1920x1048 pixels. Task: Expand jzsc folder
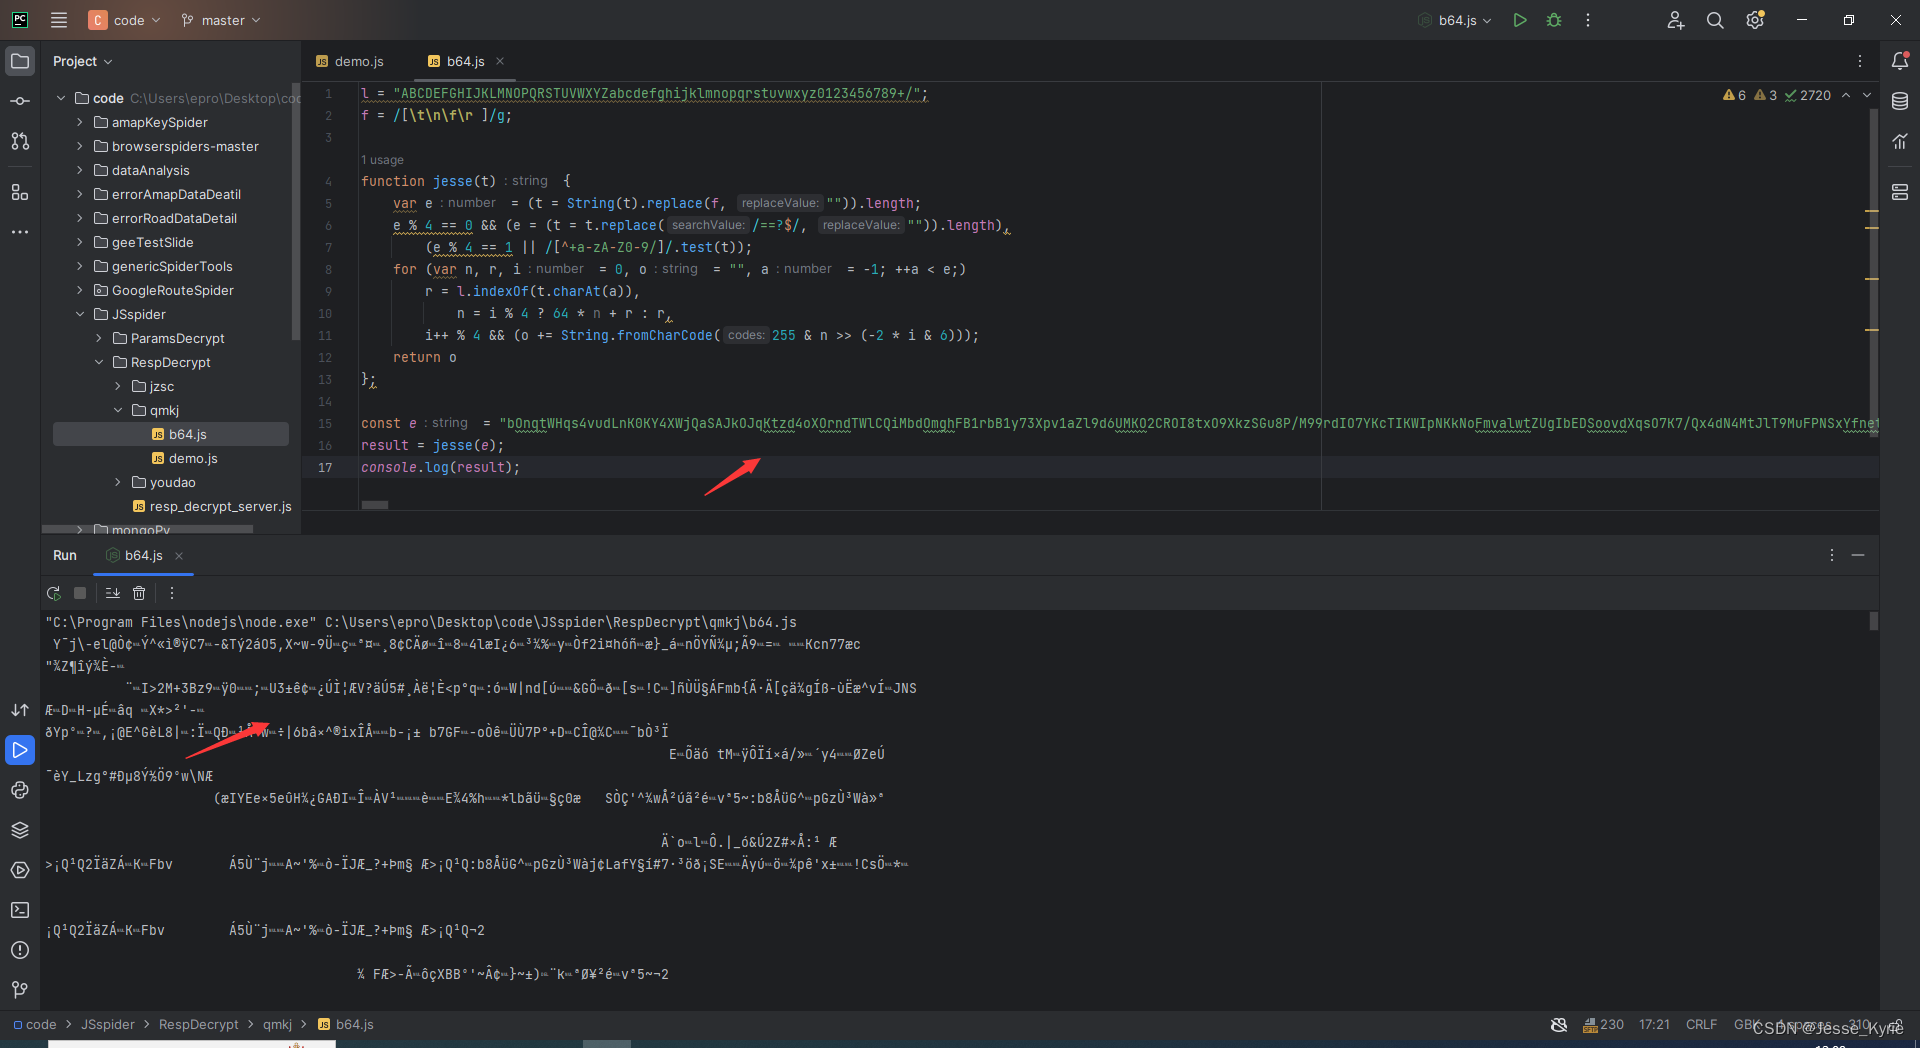tap(118, 386)
